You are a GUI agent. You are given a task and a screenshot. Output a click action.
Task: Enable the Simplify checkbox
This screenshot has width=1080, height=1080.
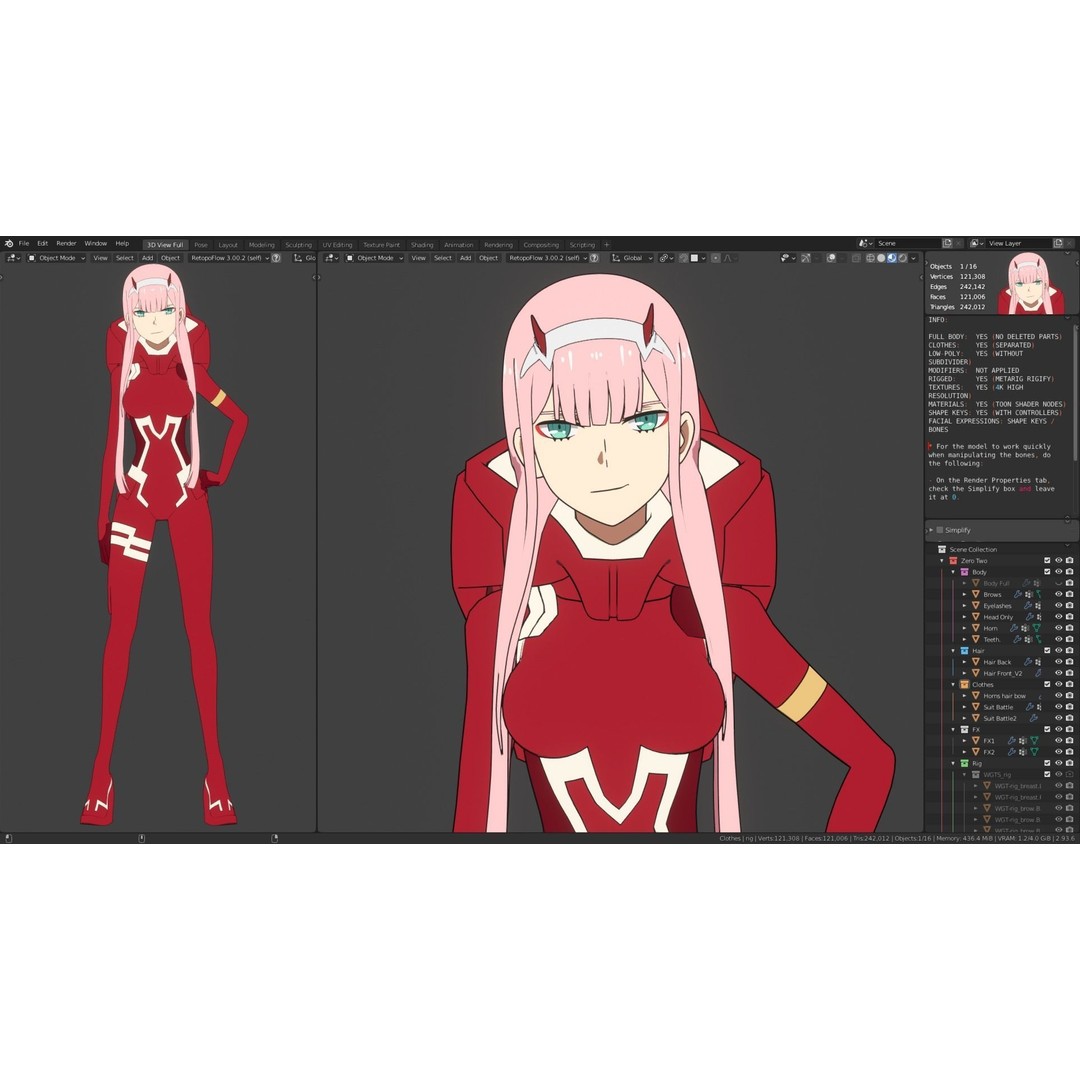pos(939,530)
